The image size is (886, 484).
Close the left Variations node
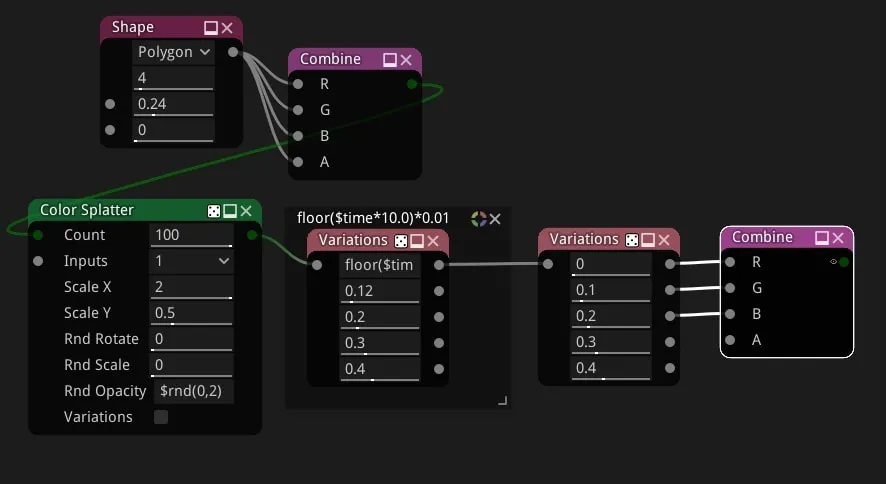click(x=433, y=241)
